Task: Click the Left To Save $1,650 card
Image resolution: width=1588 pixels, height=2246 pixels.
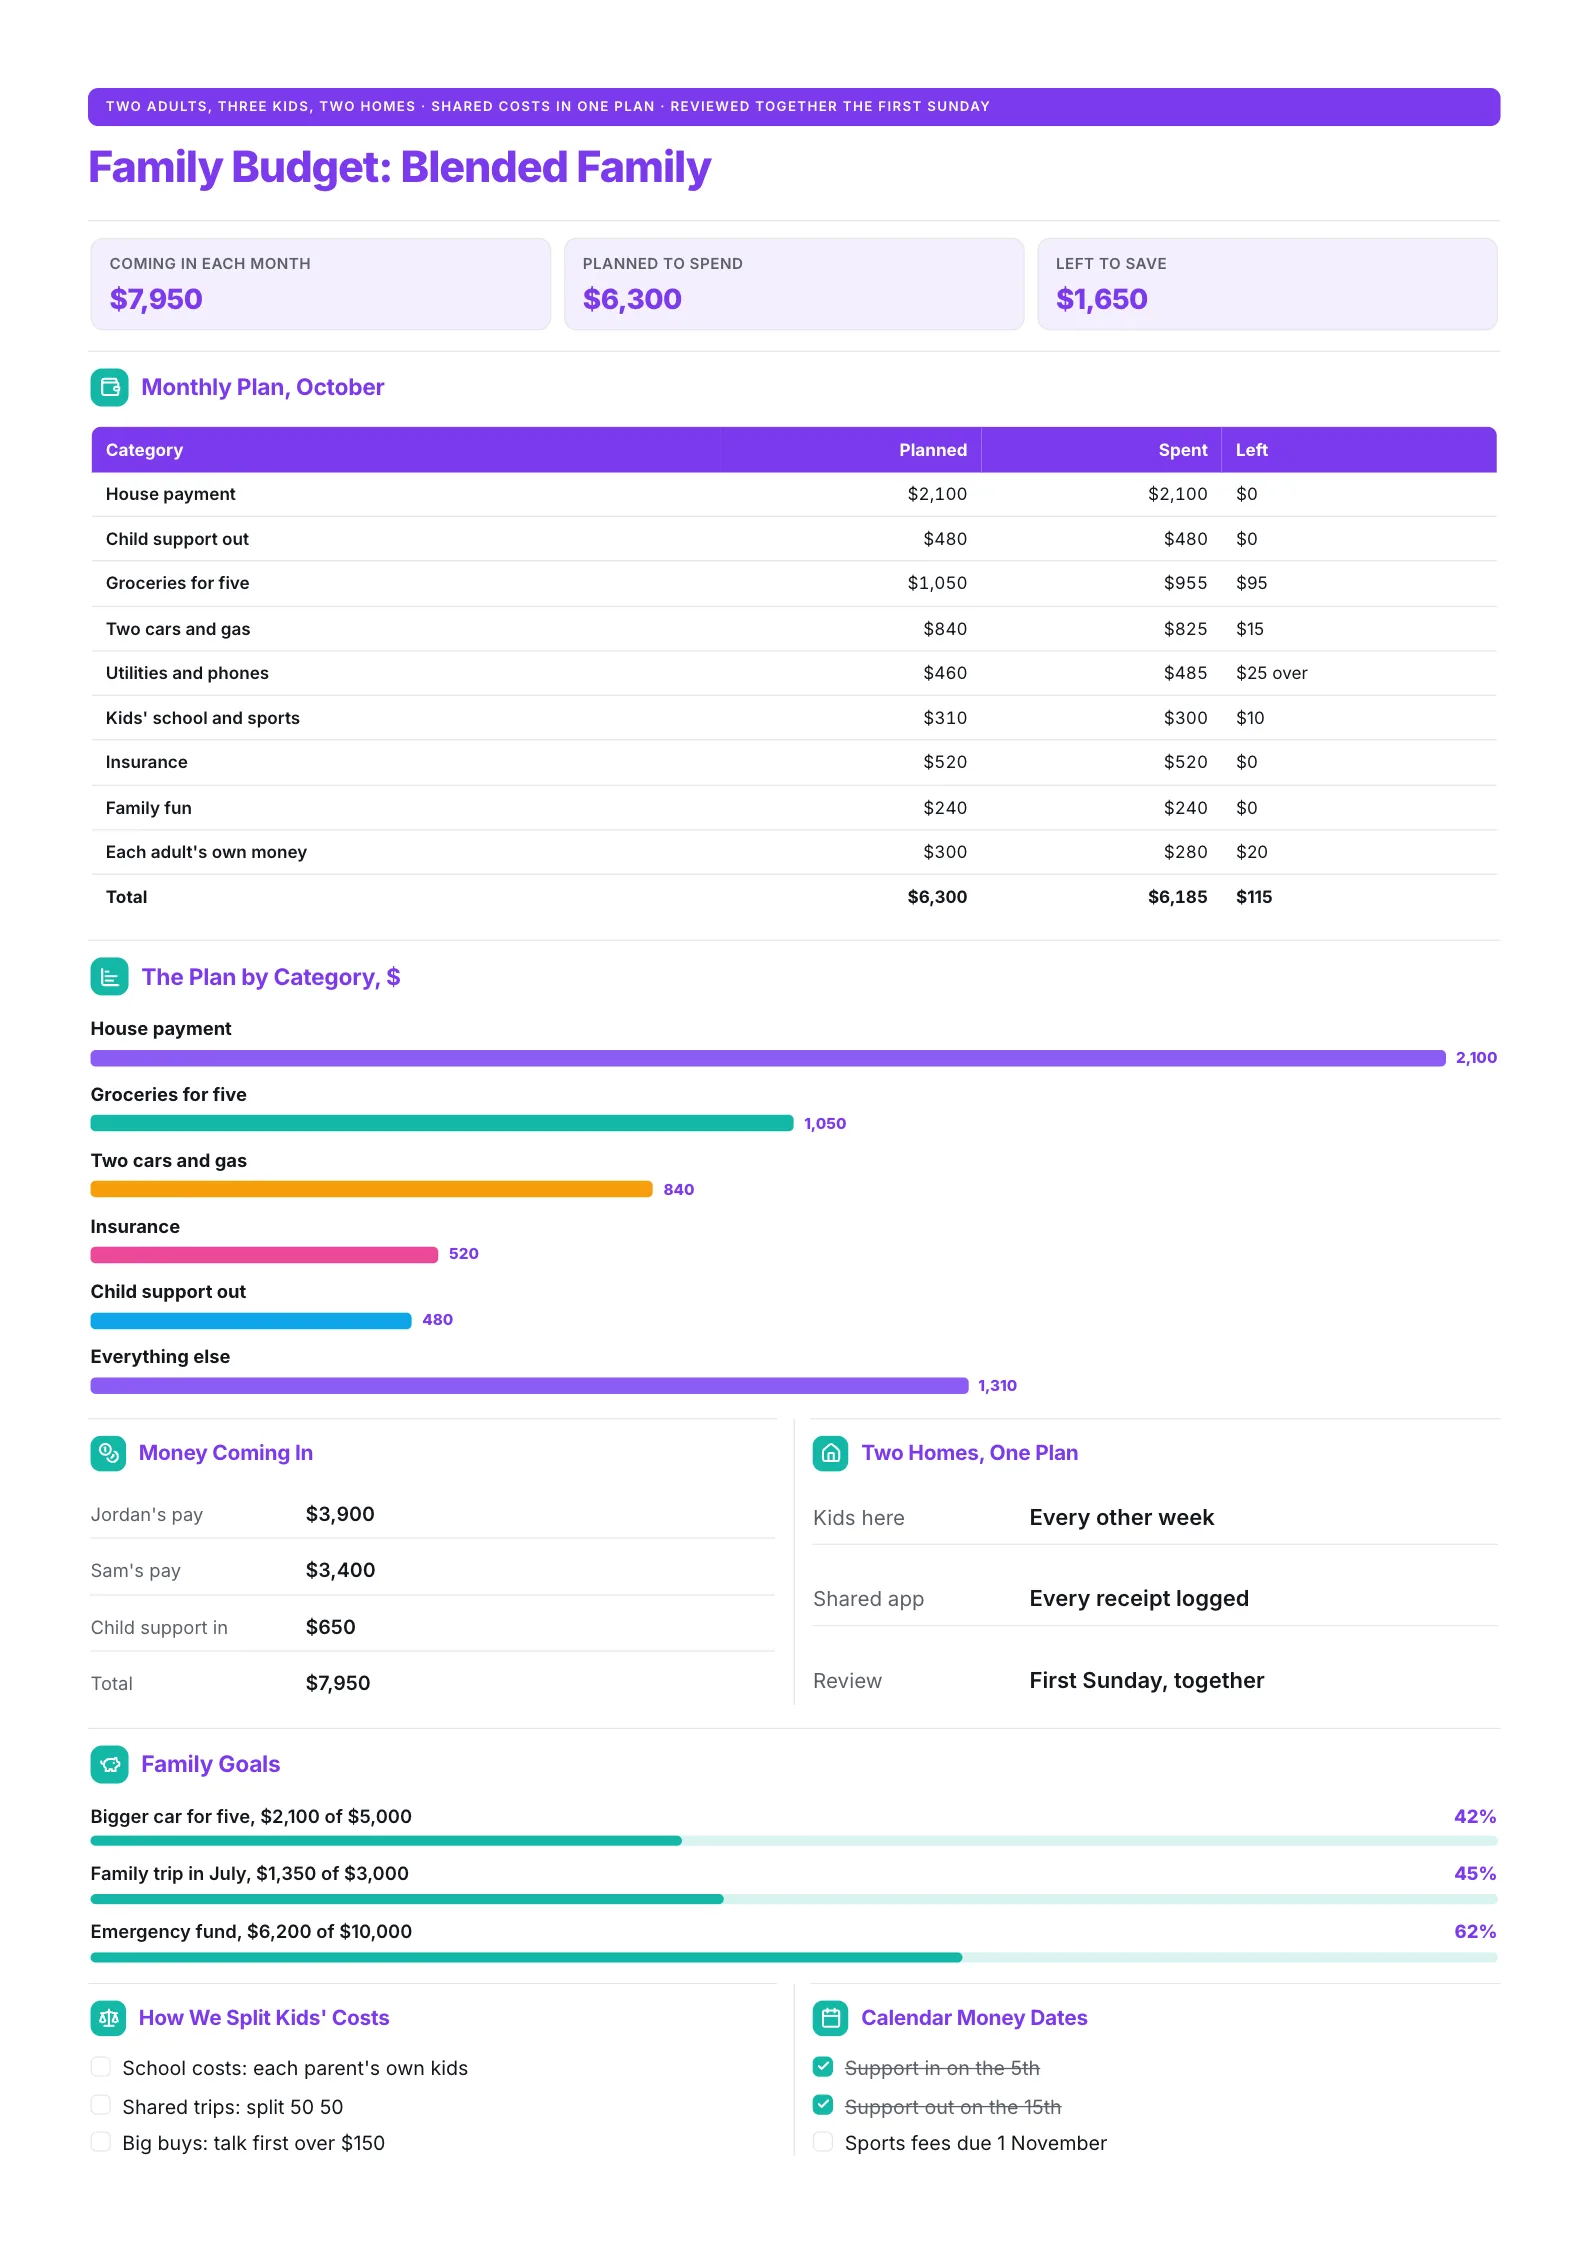Action: 1267,284
